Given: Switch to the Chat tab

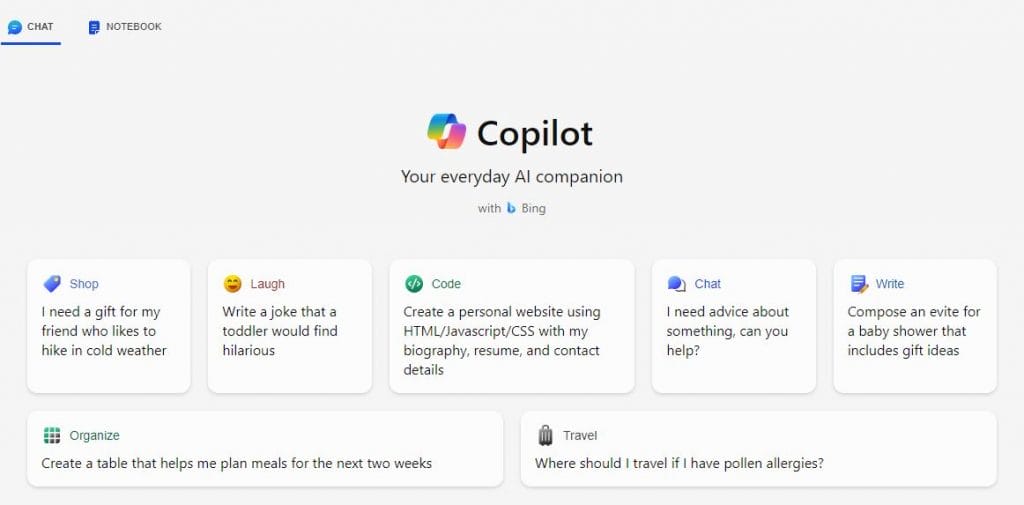Looking at the screenshot, I should [x=31, y=27].
